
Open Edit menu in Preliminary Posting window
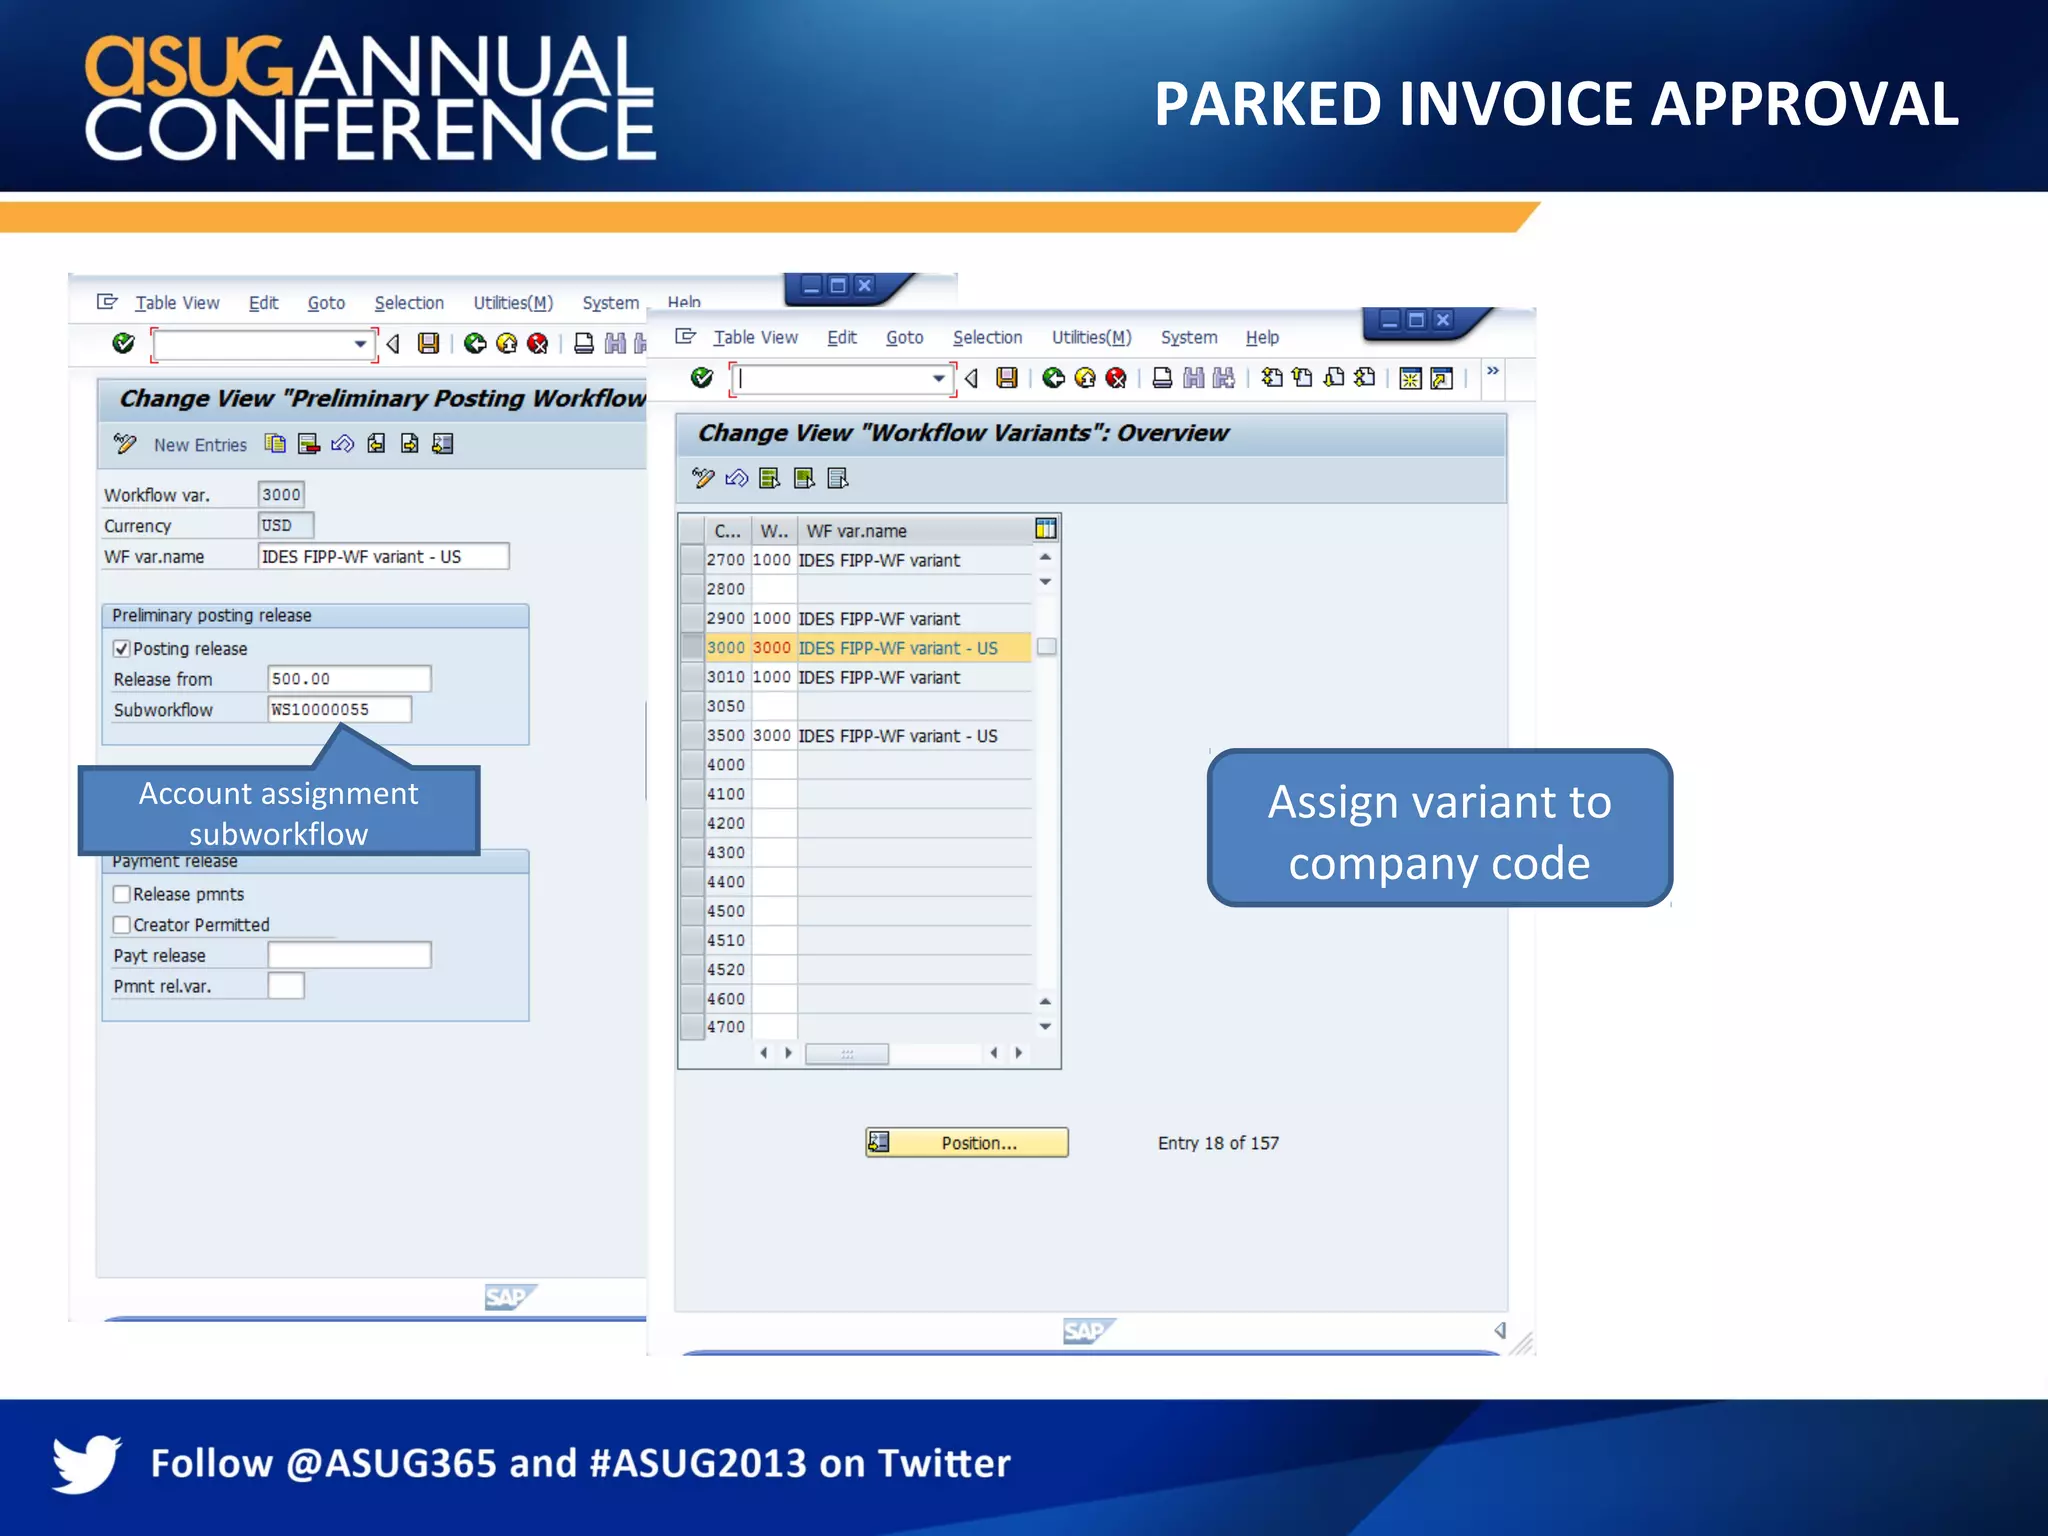[x=263, y=302]
